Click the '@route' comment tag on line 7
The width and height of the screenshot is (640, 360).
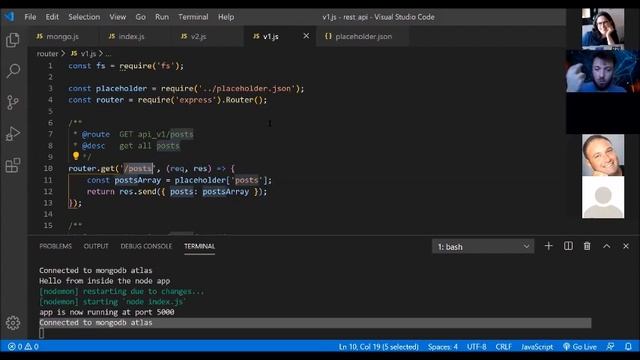click(x=96, y=134)
